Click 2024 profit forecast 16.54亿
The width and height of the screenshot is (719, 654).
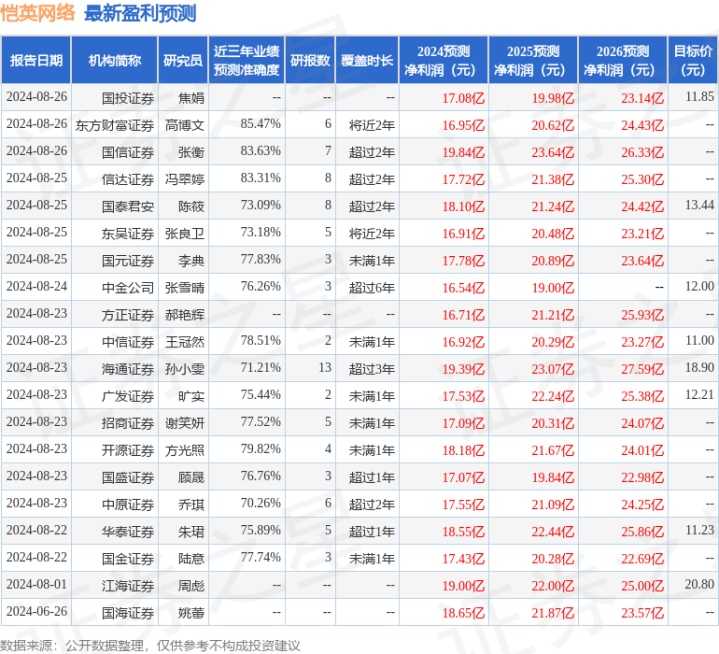(463, 288)
